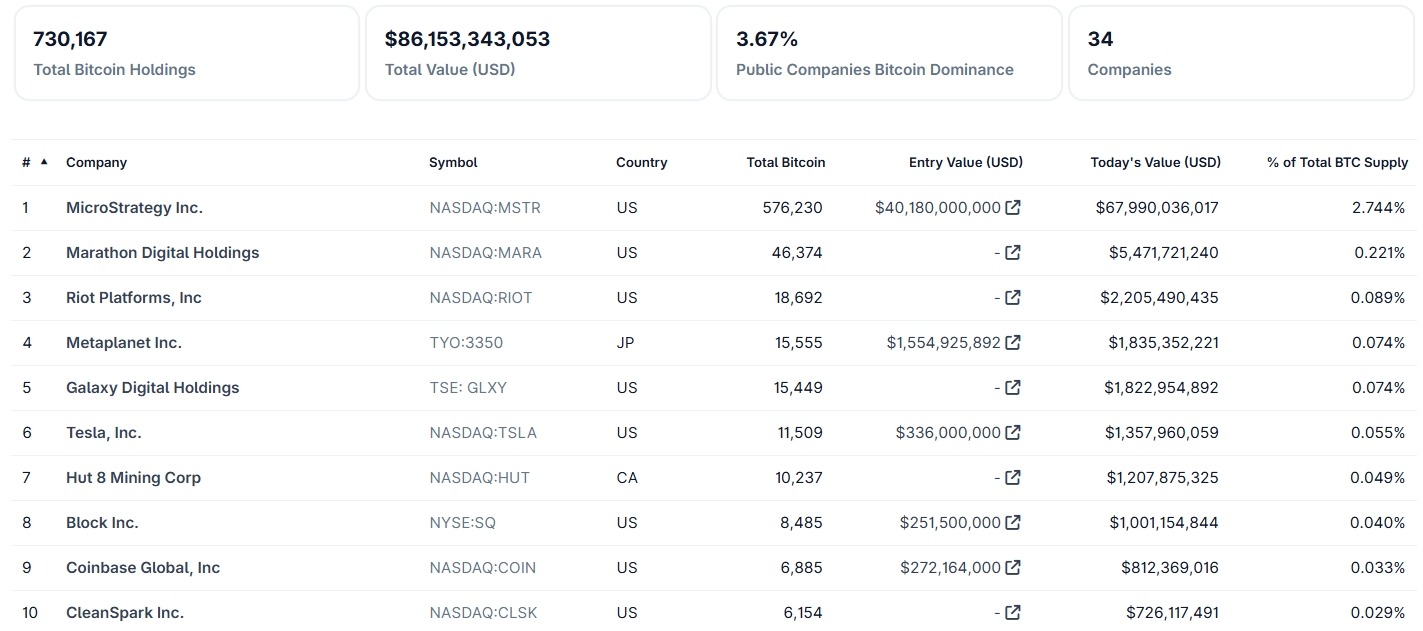Open Marathon Digital Holdings external link icon
Viewport: 1423px width, 631px height.
1013,253
